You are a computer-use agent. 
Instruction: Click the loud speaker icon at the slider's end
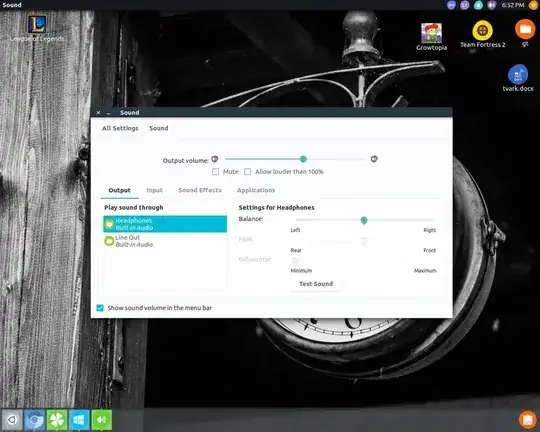(374, 159)
